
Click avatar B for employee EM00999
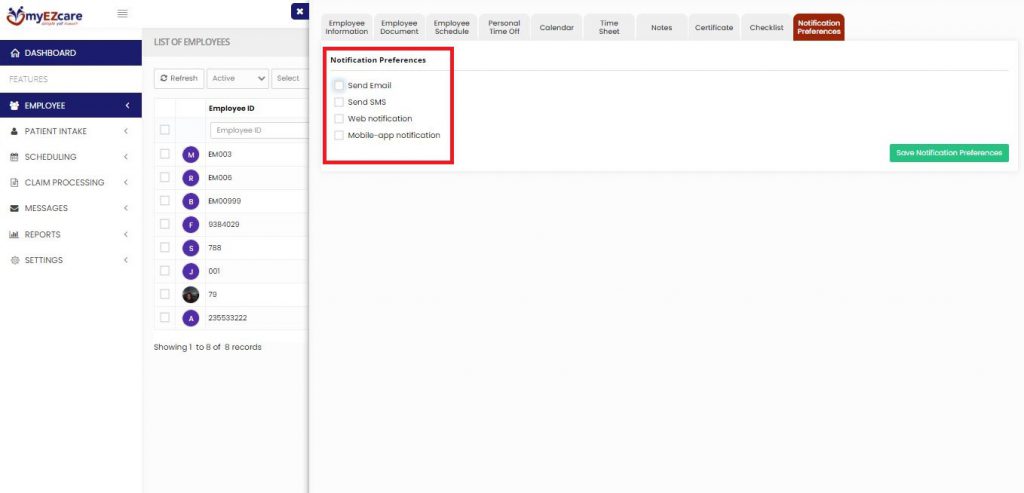click(191, 201)
